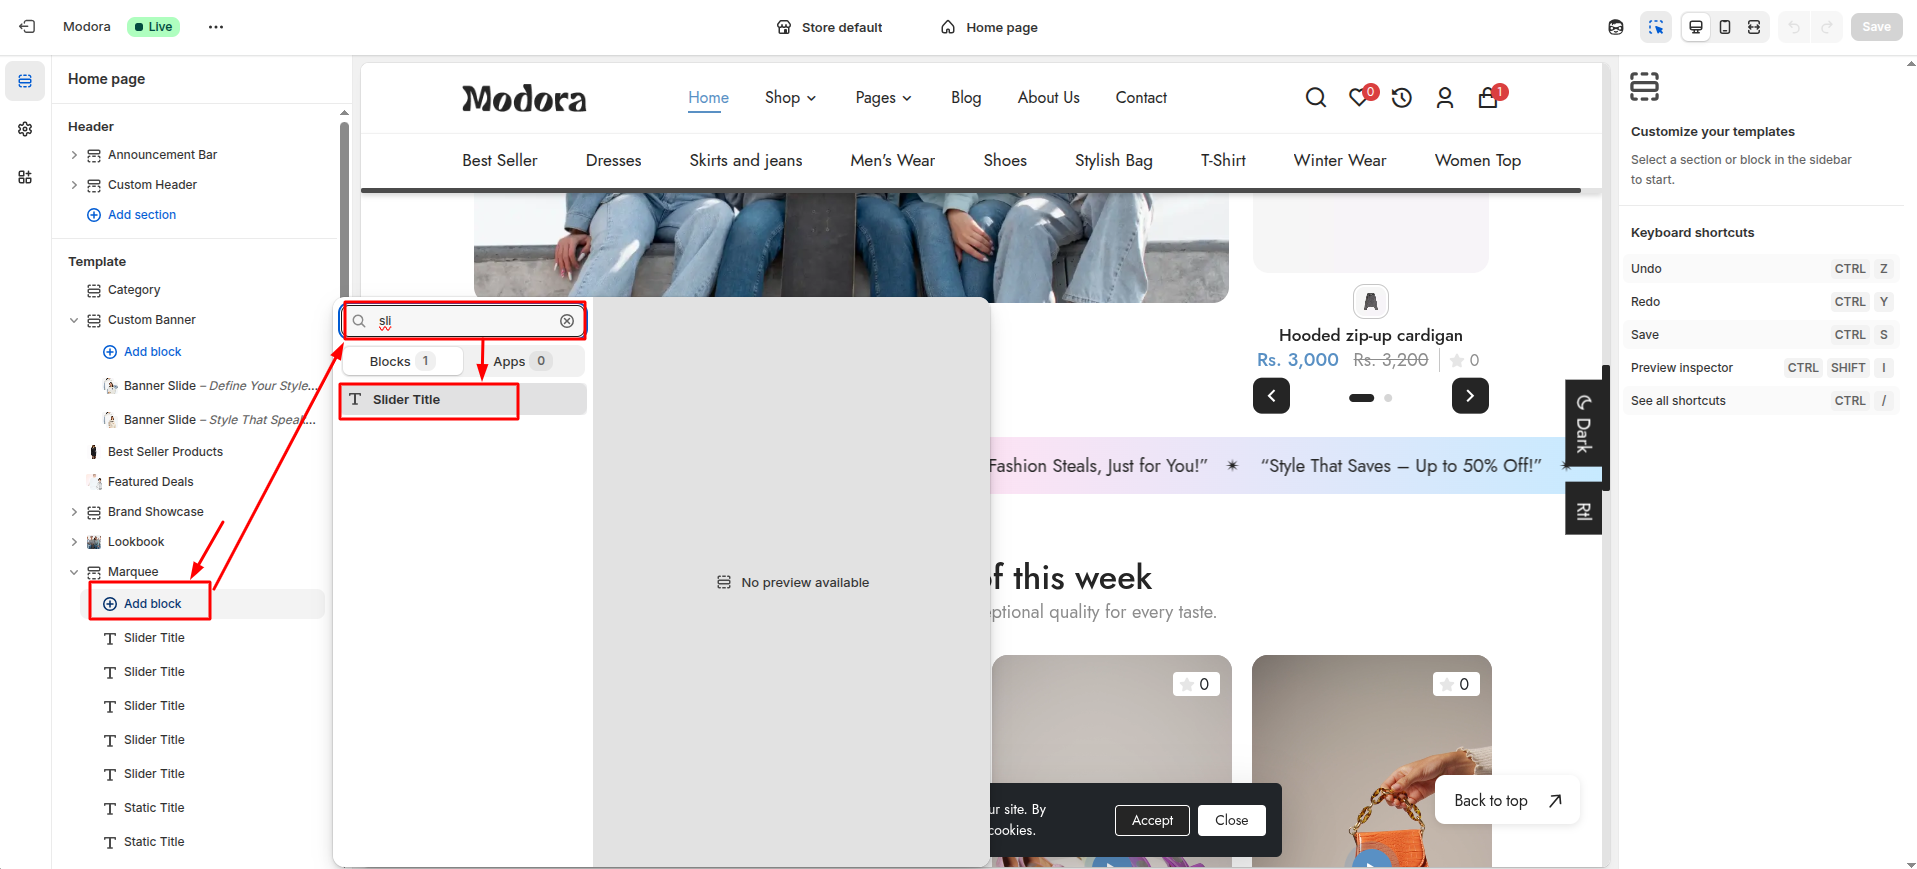Viewport: 1917px width, 869px height.
Task: Toggle the preview inspector icon
Action: 1656,27
